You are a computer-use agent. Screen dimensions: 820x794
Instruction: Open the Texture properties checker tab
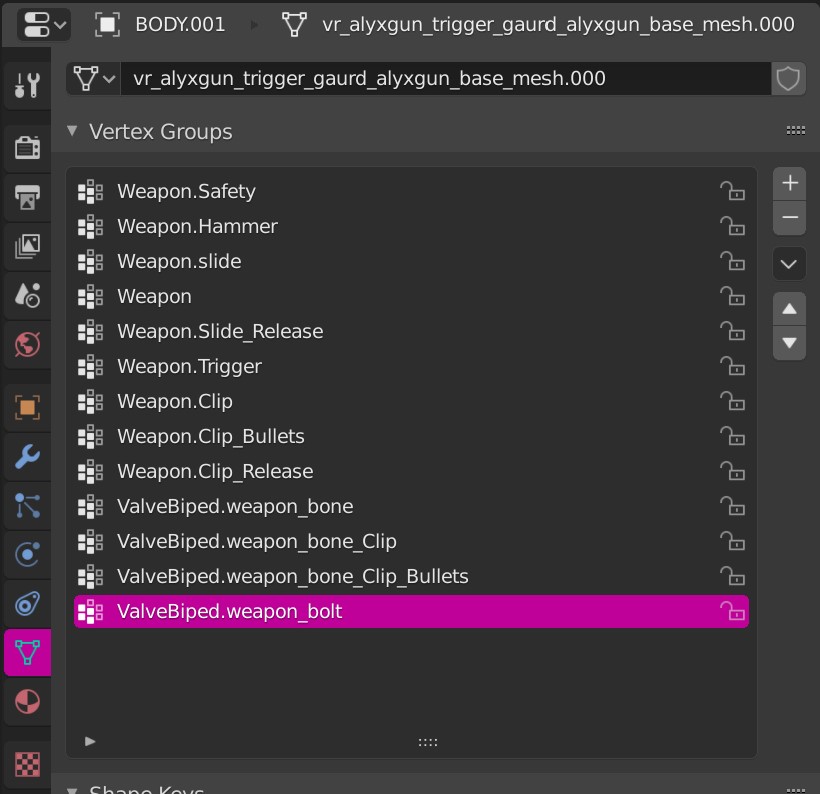27,764
